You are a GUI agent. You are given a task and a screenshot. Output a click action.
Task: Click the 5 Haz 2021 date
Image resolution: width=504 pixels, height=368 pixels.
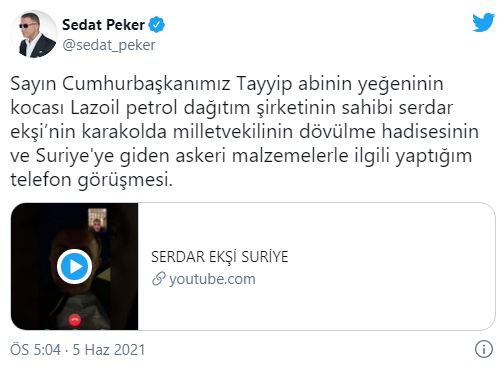[109, 350]
